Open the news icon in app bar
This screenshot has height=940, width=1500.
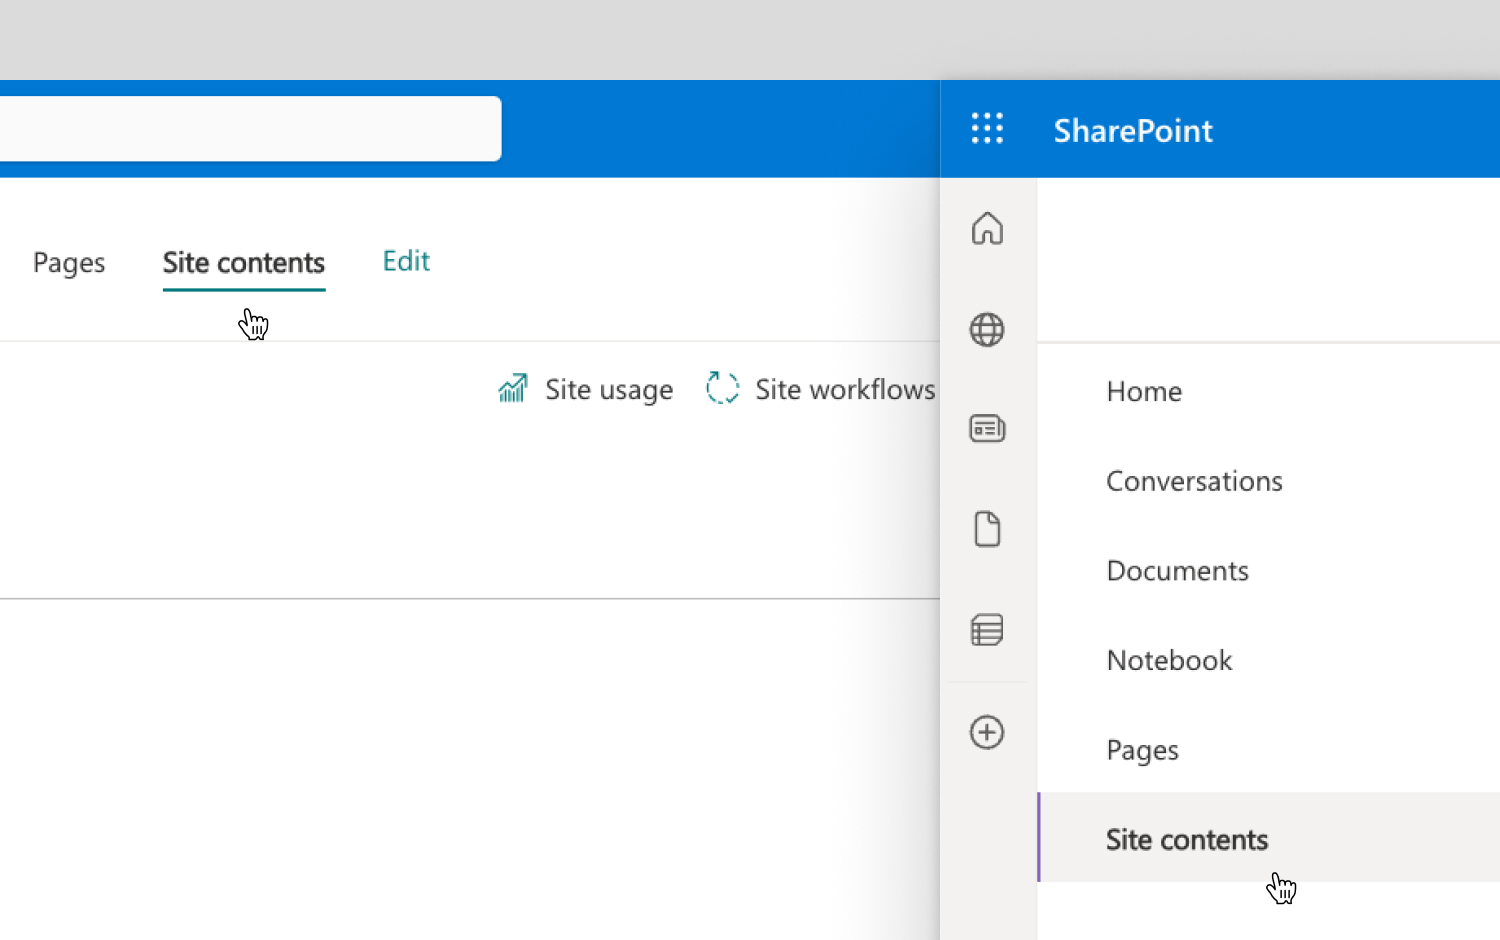pyautogui.click(x=987, y=429)
